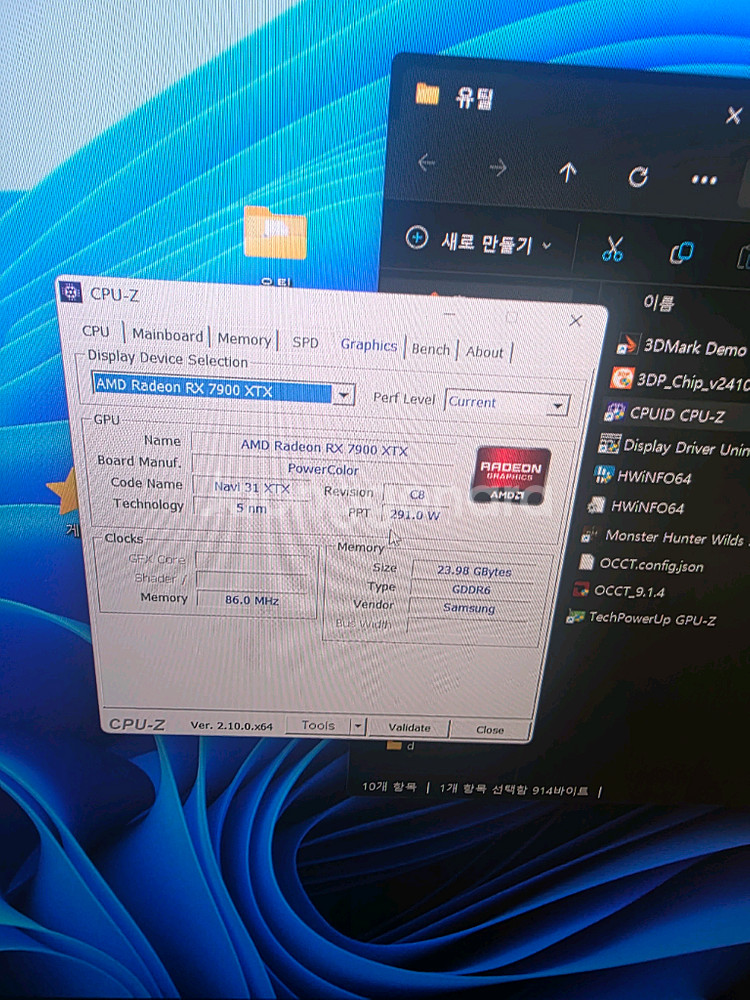This screenshot has height=1000, width=750.
Task: Click the Validate button
Action: tap(409, 727)
